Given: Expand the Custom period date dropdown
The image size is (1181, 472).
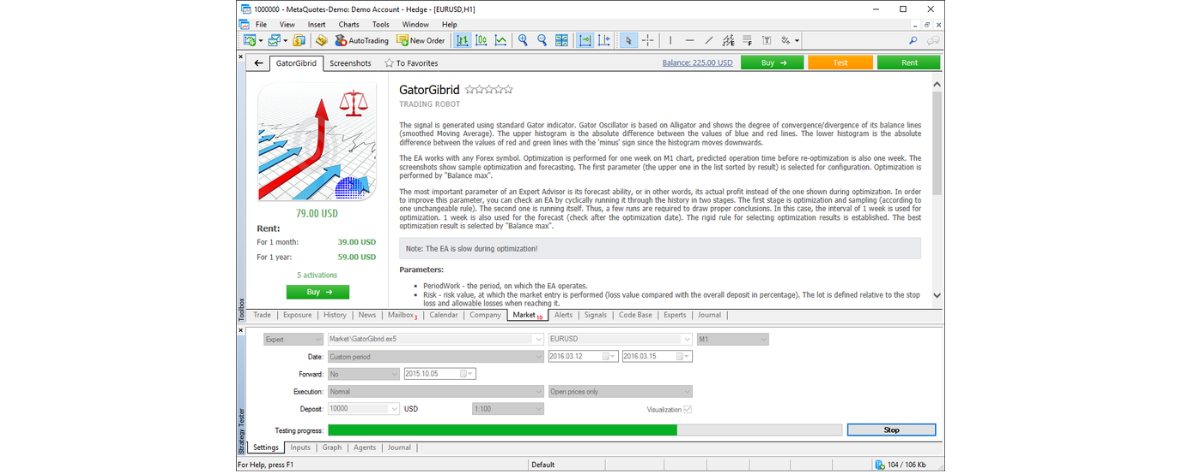Looking at the screenshot, I should click(435, 356).
